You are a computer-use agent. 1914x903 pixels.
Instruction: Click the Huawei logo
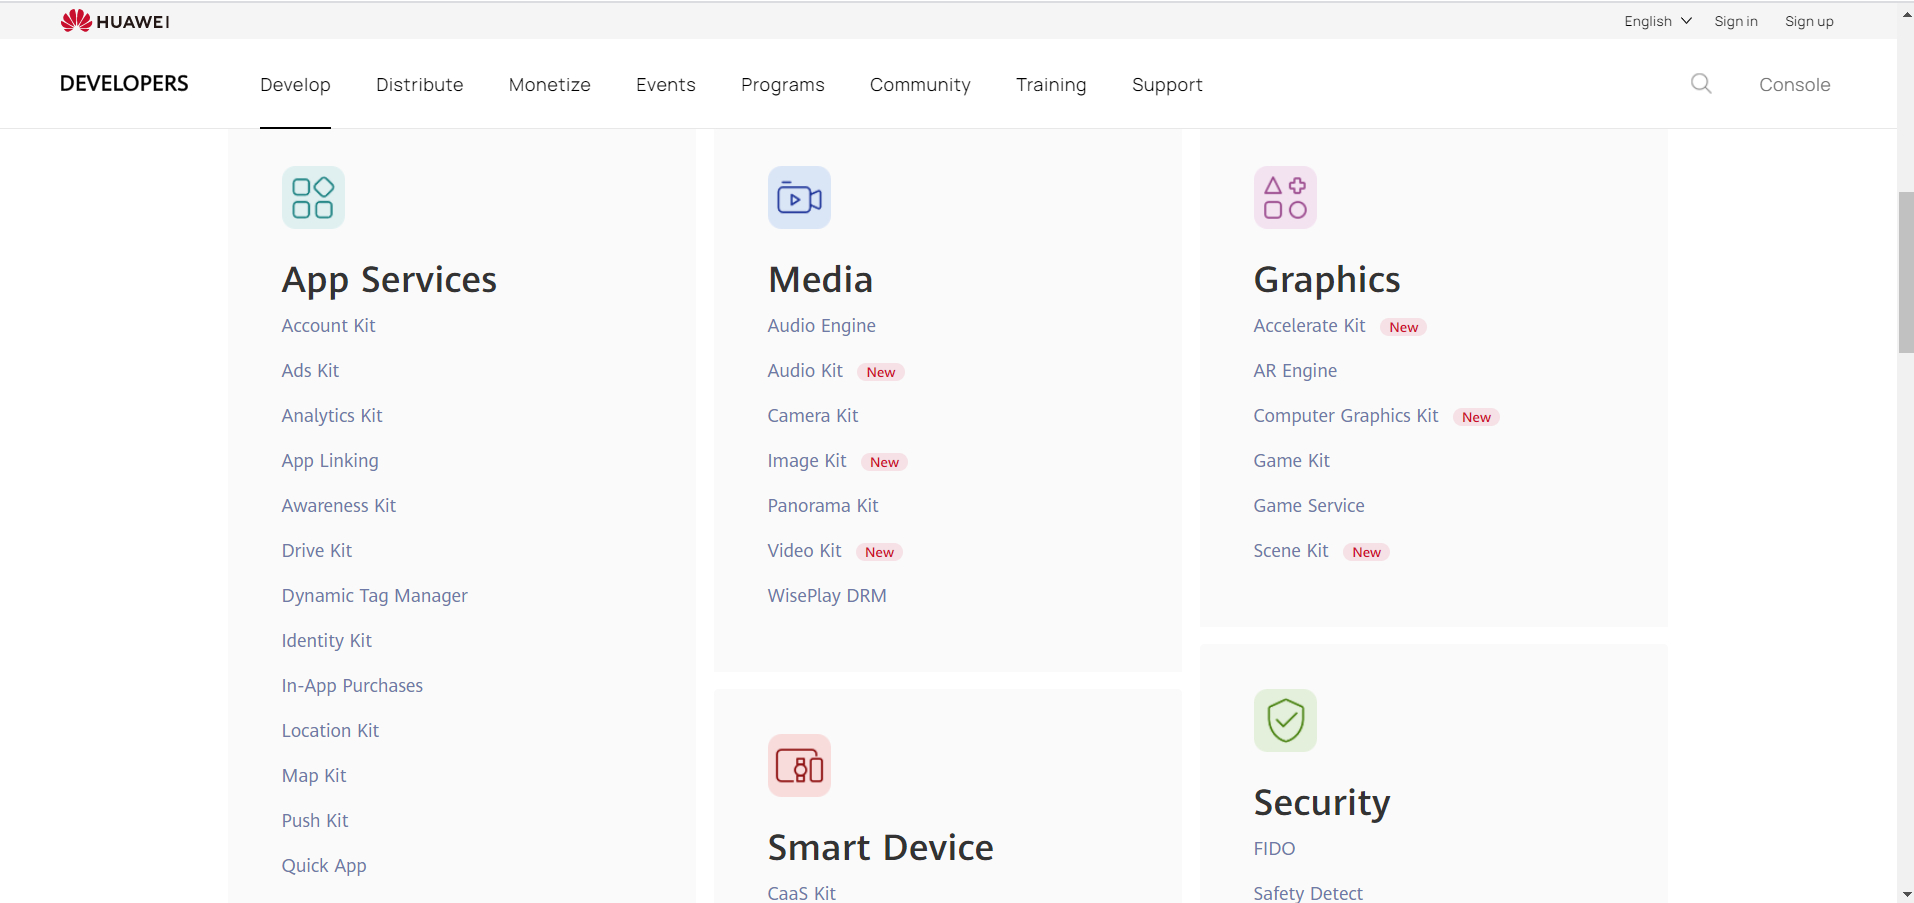click(115, 21)
